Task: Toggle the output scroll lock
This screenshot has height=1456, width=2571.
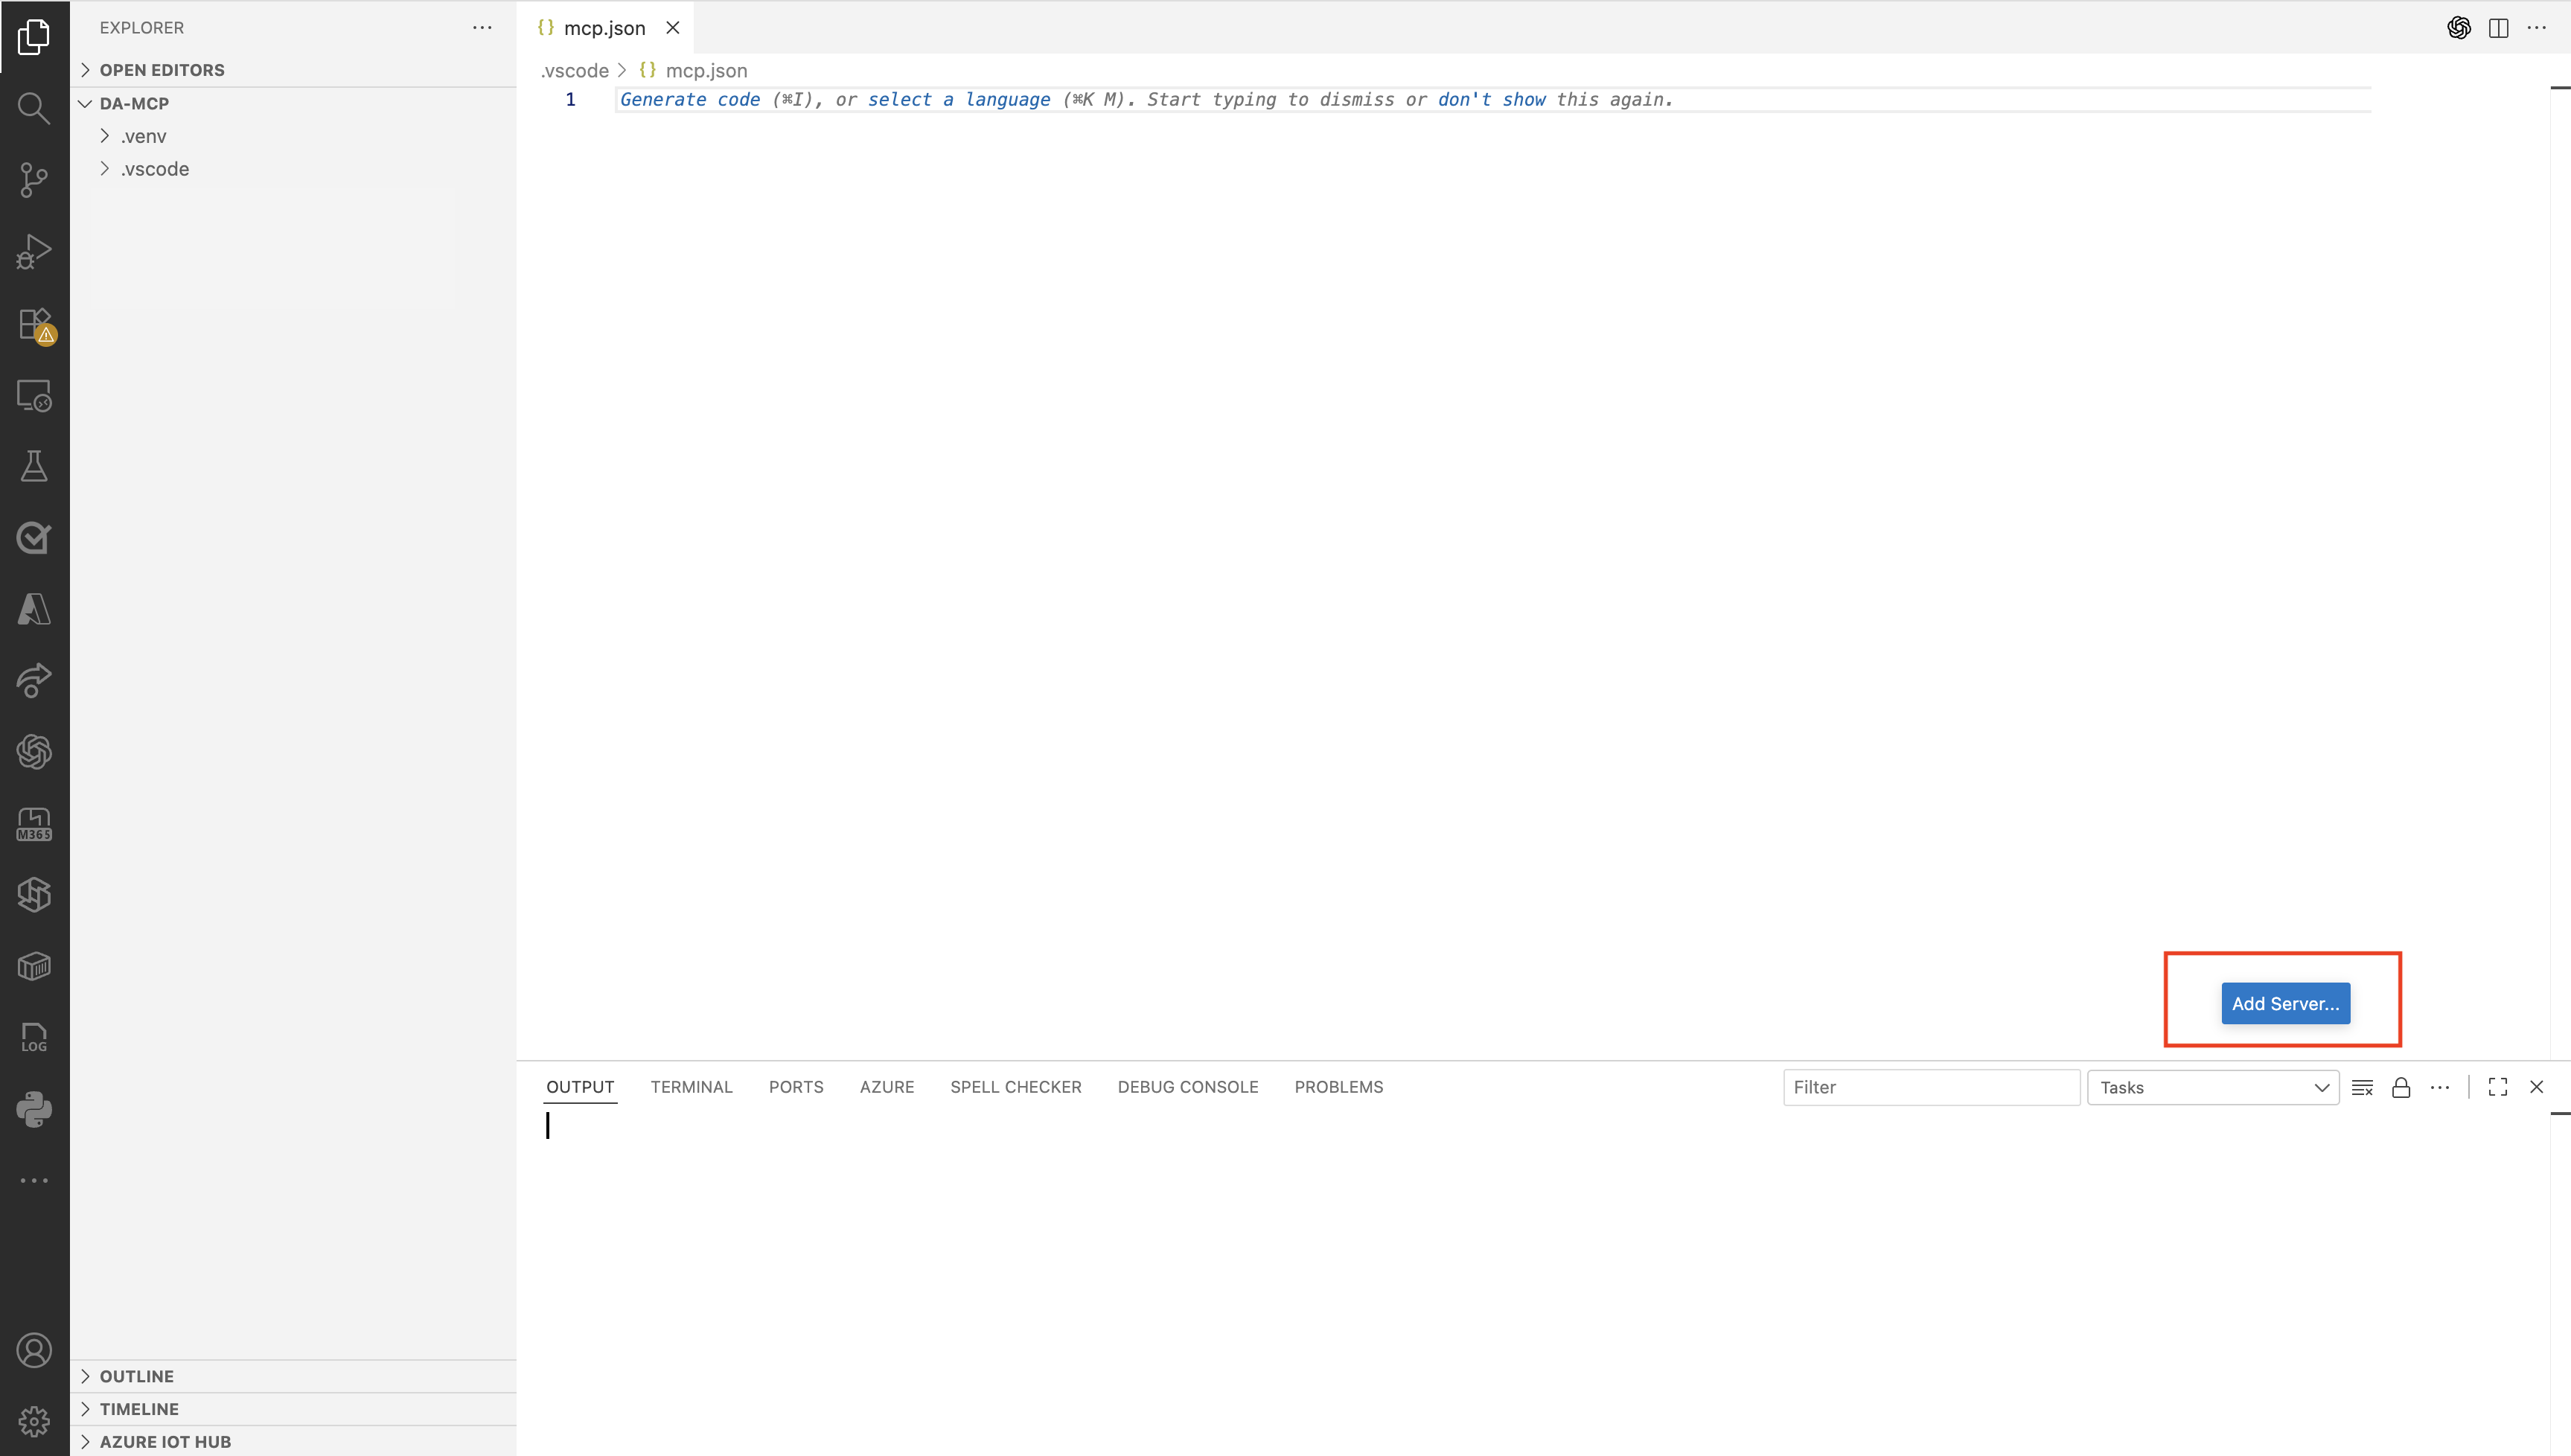Action: coord(2401,1087)
